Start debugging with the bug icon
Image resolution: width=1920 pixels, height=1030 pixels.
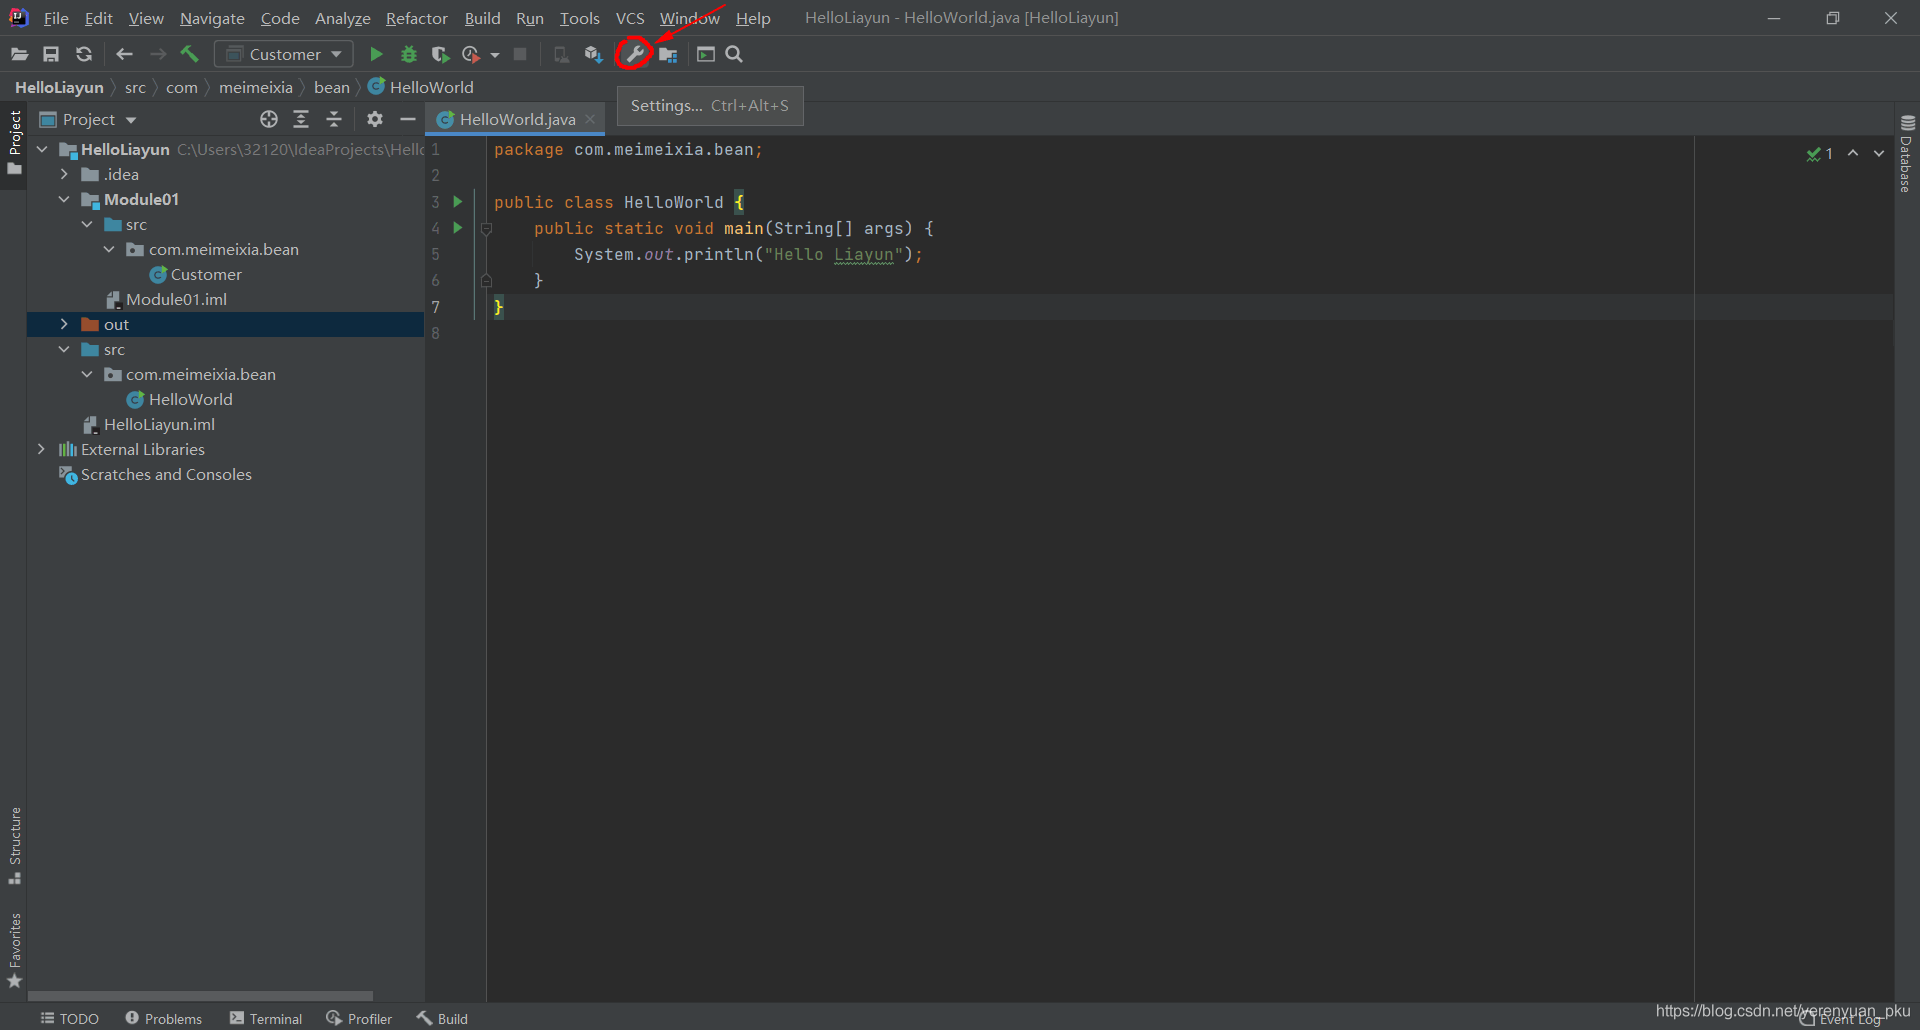408,54
